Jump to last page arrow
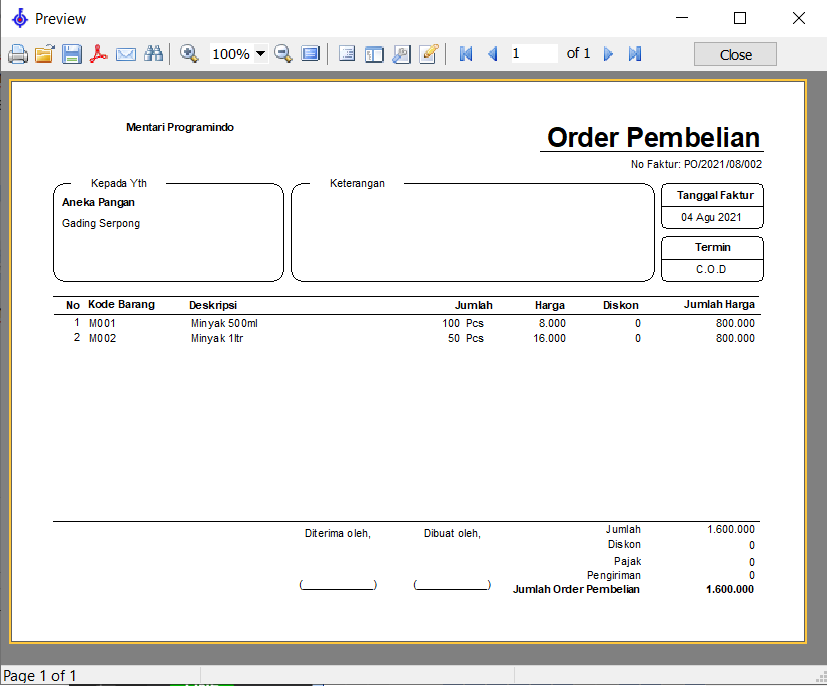The image size is (827, 686). (x=635, y=54)
